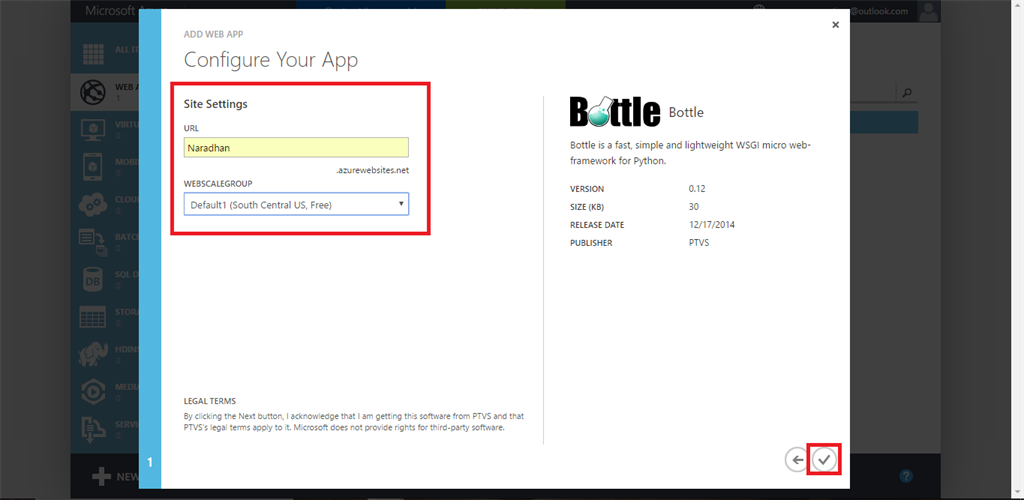Screen dimensions: 1024x500
Task: Click the publisher value 'PTVS'
Action: [x=699, y=243]
